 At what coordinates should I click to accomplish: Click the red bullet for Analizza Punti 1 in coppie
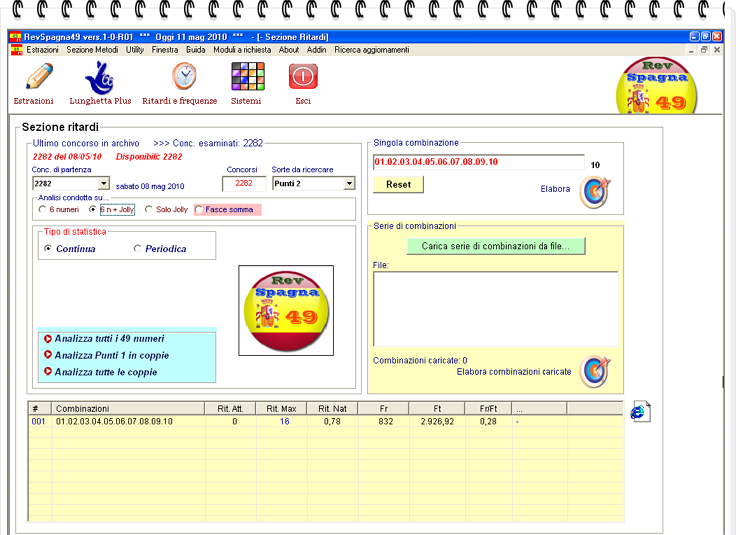pos(47,355)
